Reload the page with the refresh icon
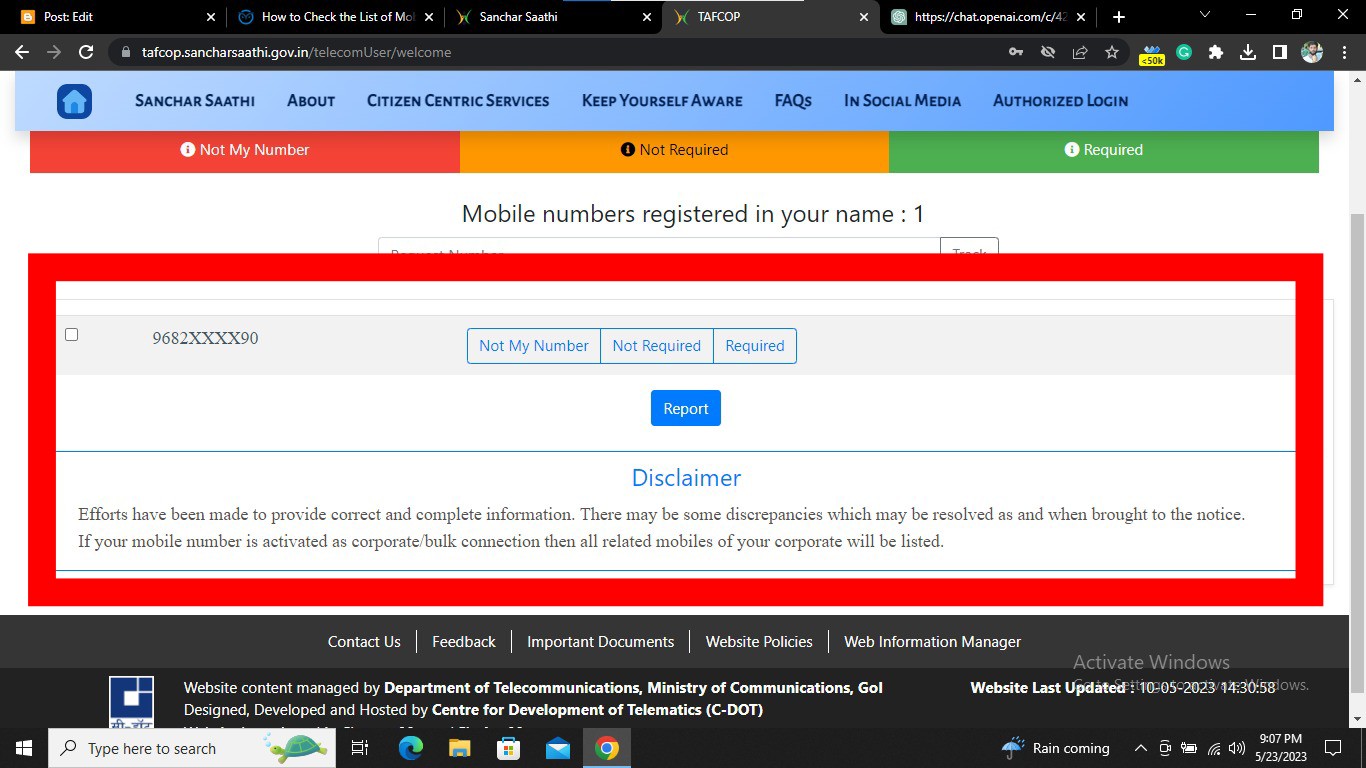 pyautogui.click(x=86, y=52)
